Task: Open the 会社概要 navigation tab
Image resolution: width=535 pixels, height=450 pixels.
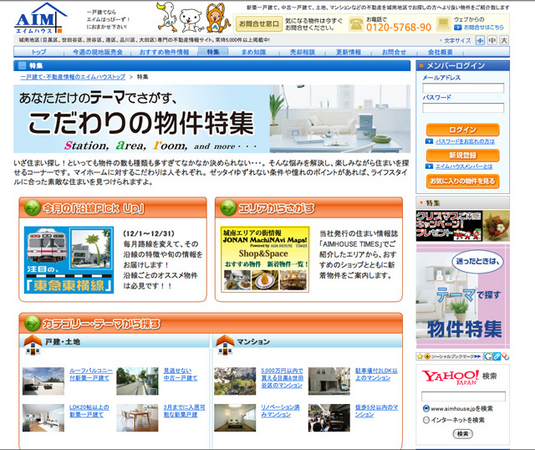Action: coord(440,52)
